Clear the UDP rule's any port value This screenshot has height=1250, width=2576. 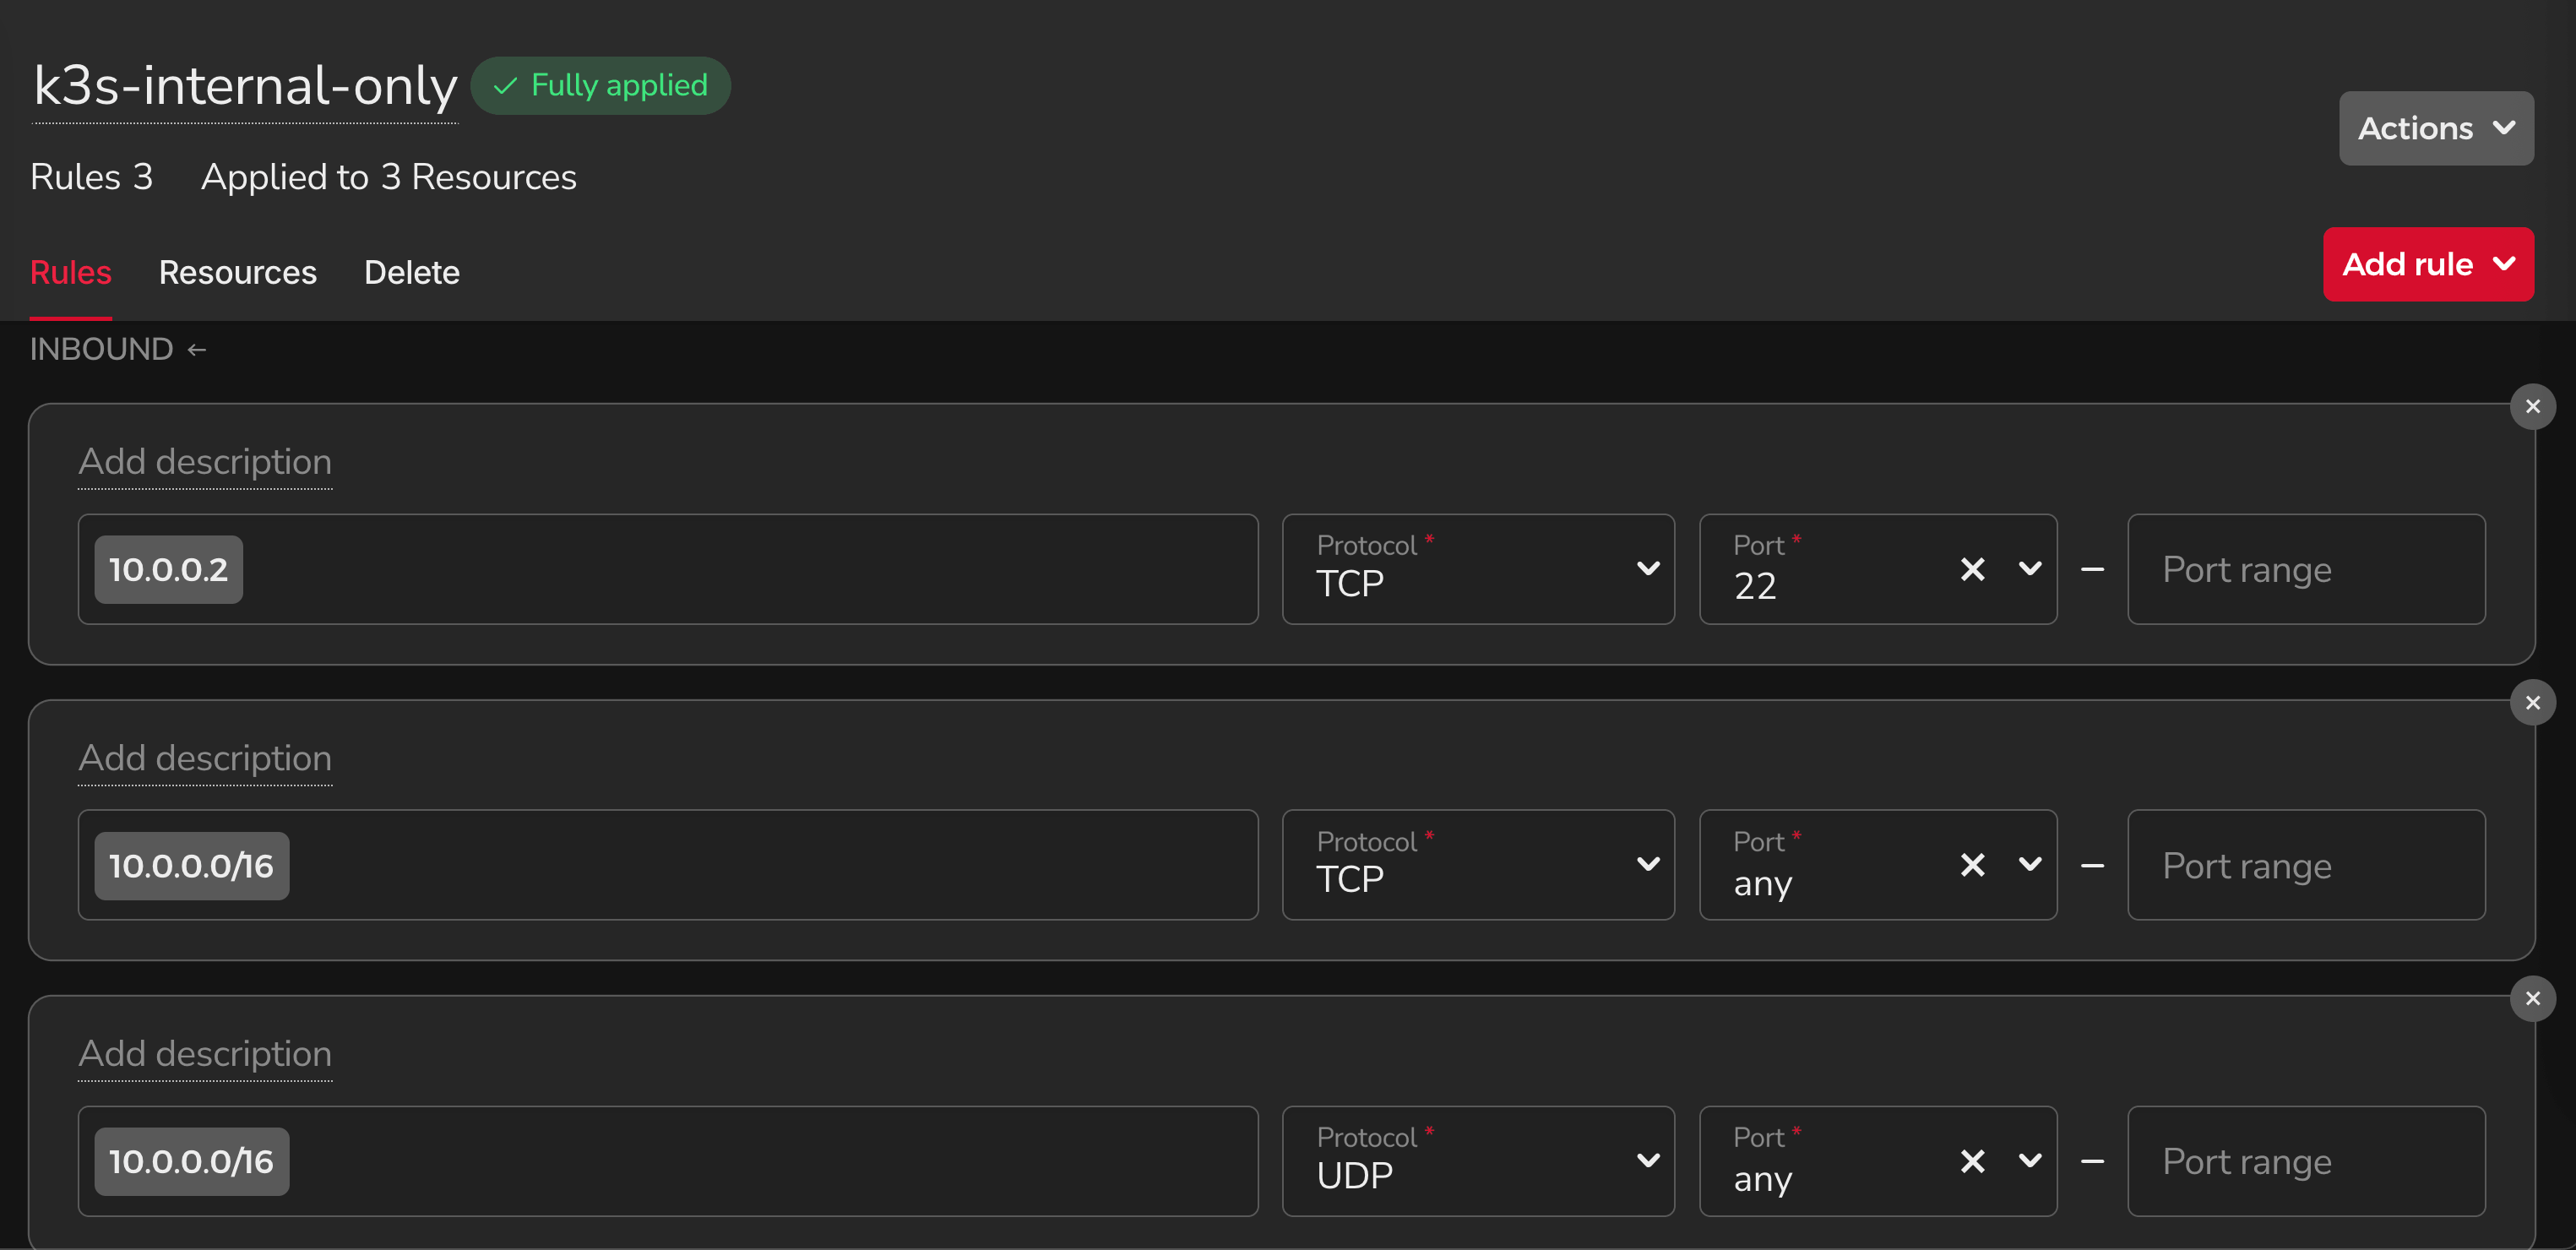(1972, 1161)
